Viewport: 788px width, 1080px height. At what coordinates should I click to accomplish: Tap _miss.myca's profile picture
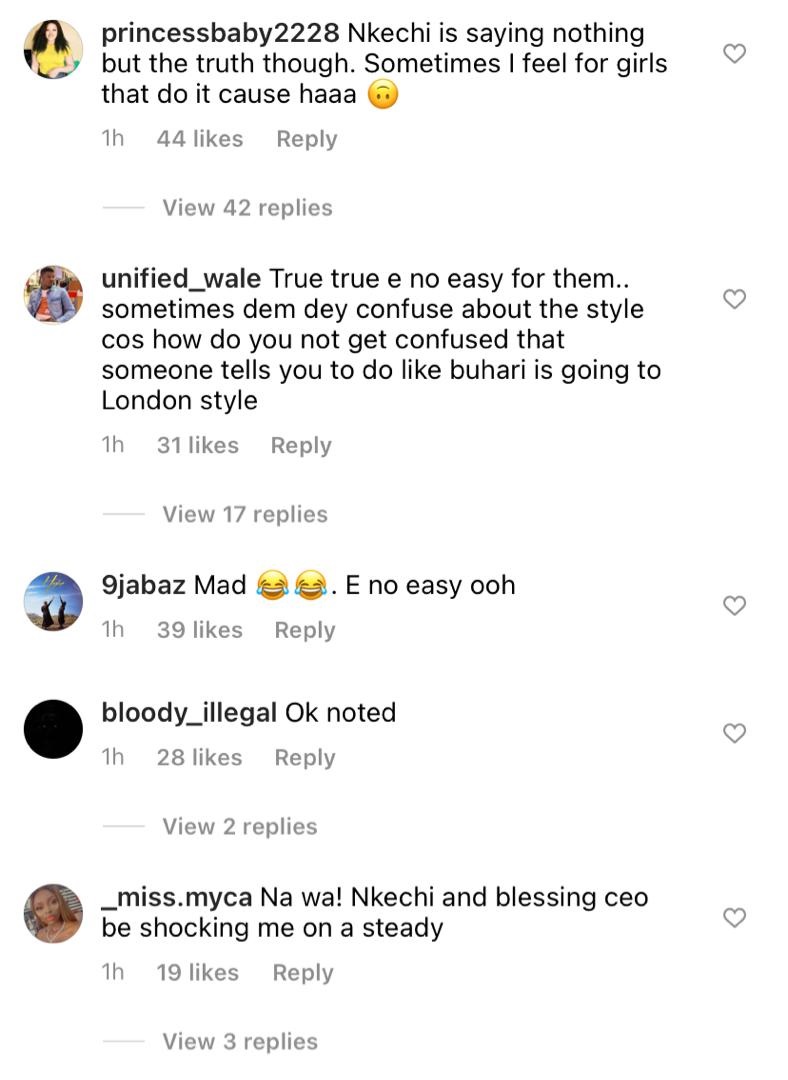click(x=53, y=912)
